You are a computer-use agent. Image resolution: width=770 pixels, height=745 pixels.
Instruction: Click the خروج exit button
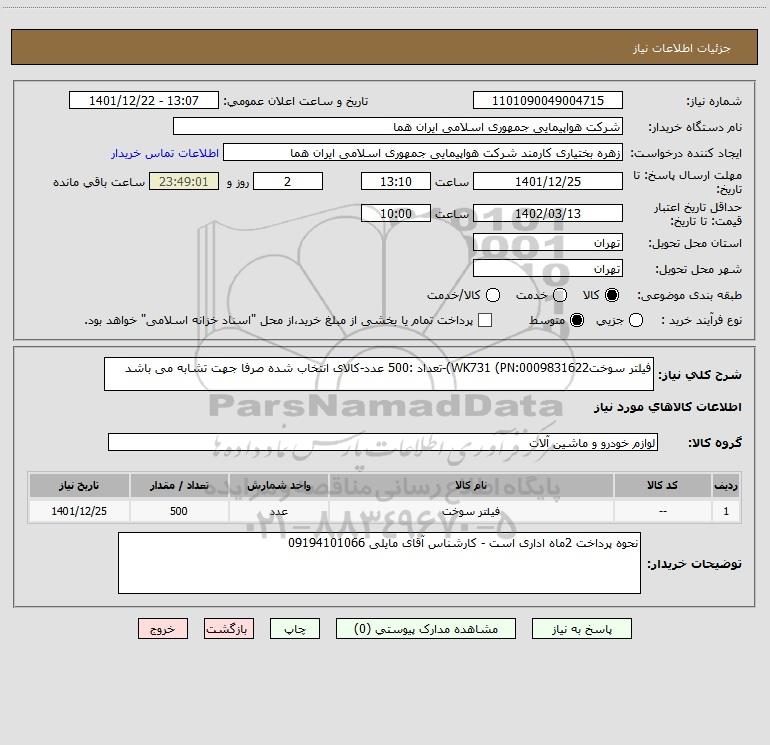(163, 629)
